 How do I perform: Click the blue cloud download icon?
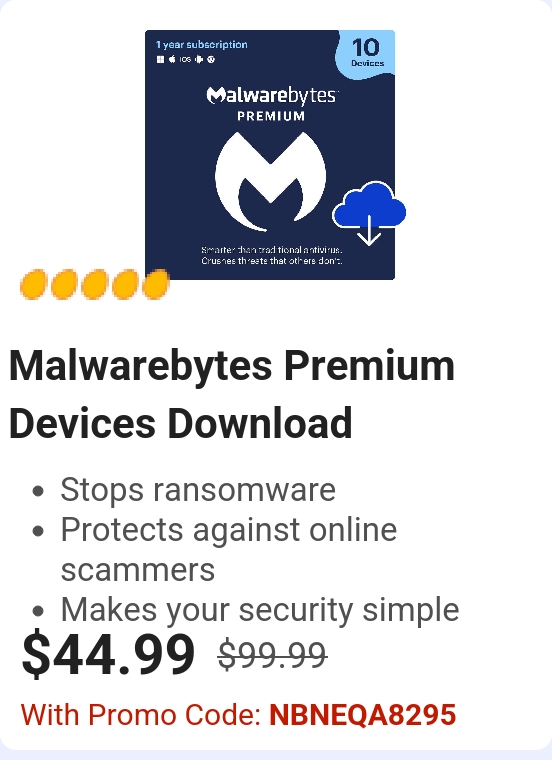click(x=369, y=212)
